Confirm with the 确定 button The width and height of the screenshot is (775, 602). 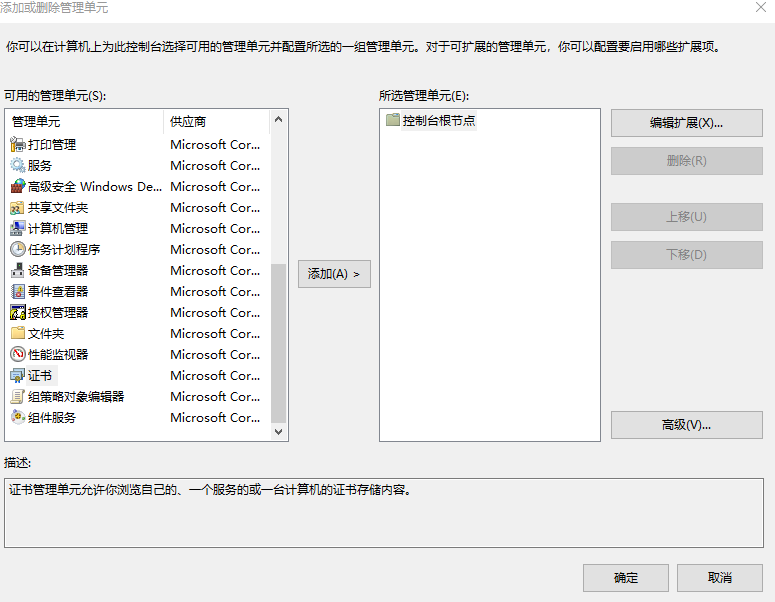pos(626,578)
